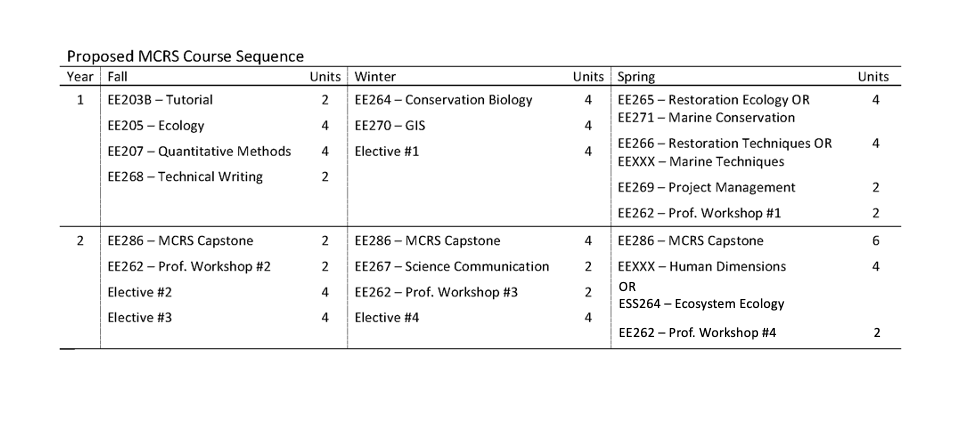Select EE267 – Science Communication course
This screenshot has height=428, width=960.
[x=452, y=267]
